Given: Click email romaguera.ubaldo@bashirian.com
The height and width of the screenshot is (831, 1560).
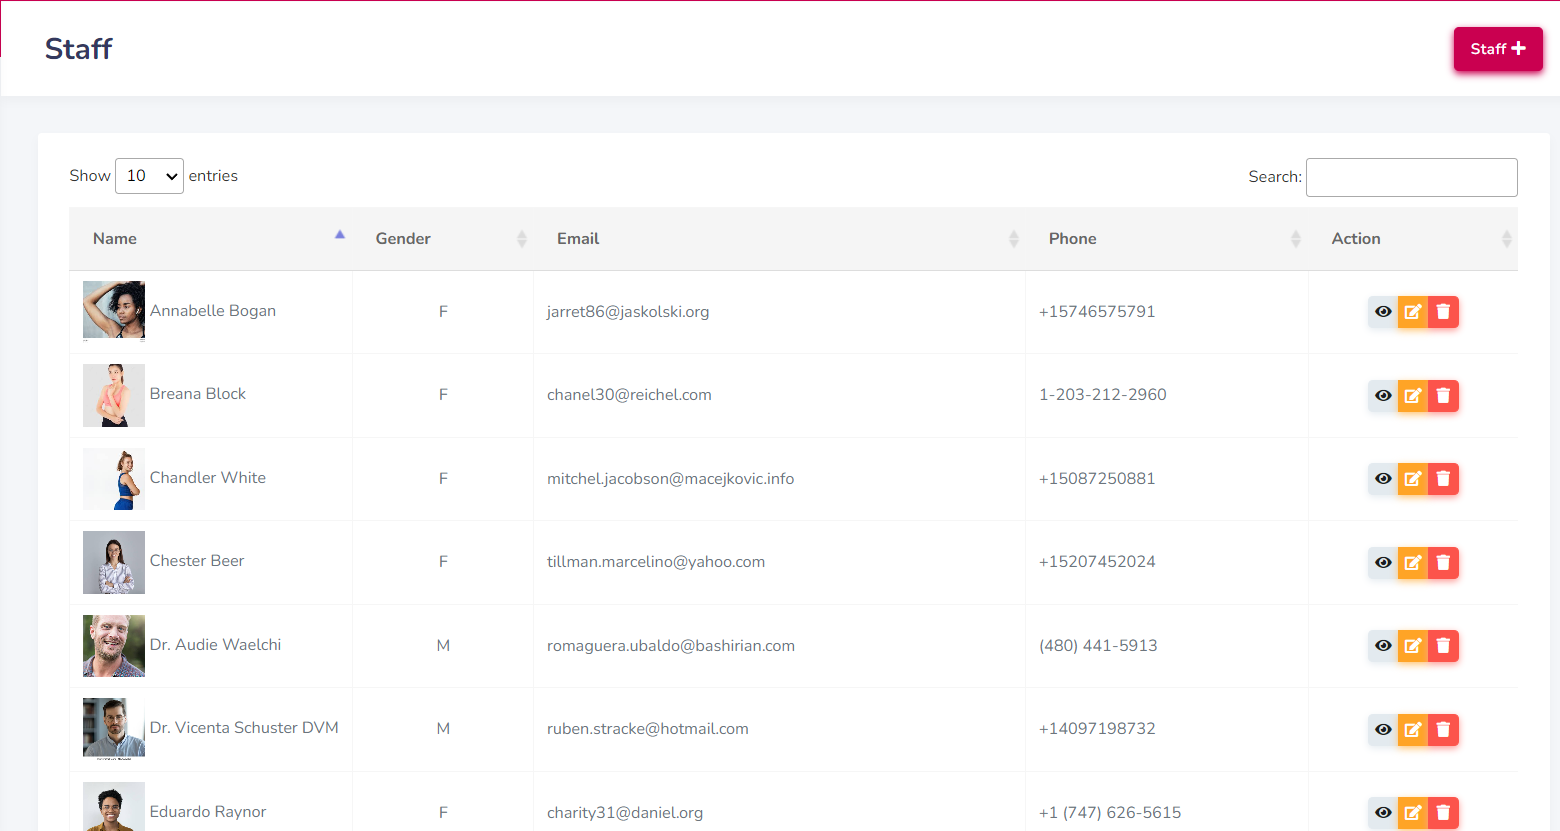Looking at the screenshot, I should [x=671, y=646].
